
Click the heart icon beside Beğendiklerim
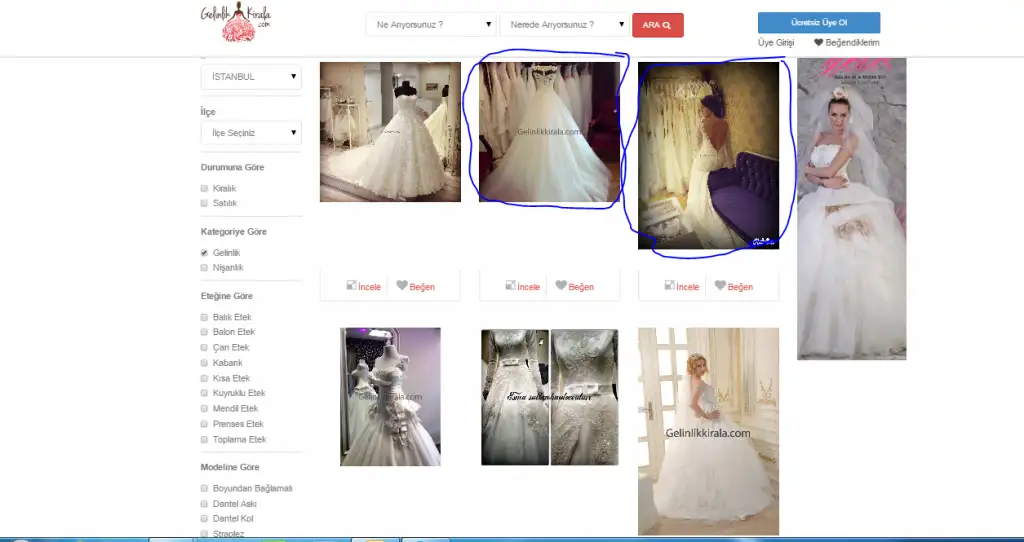(818, 43)
